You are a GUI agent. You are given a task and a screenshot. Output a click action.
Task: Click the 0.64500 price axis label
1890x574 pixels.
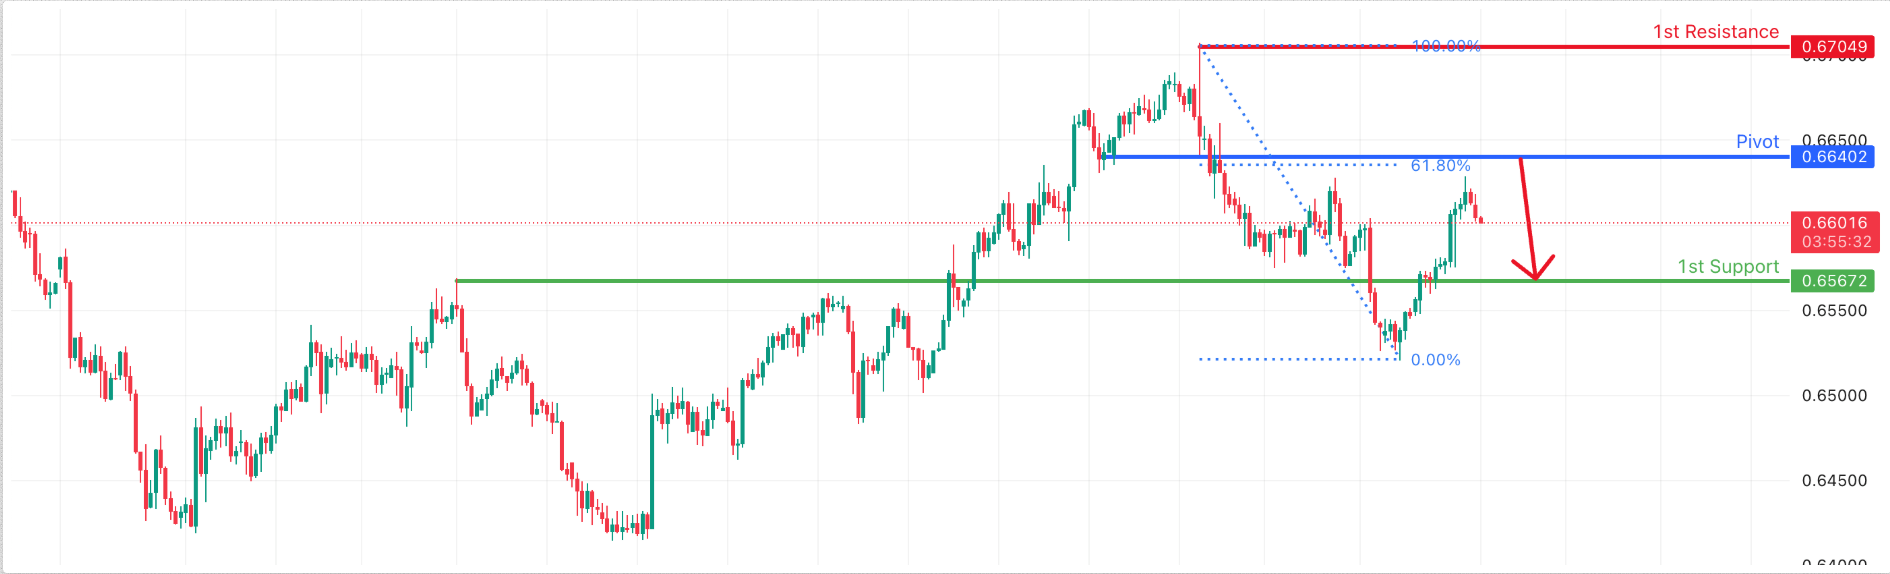point(1834,481)
